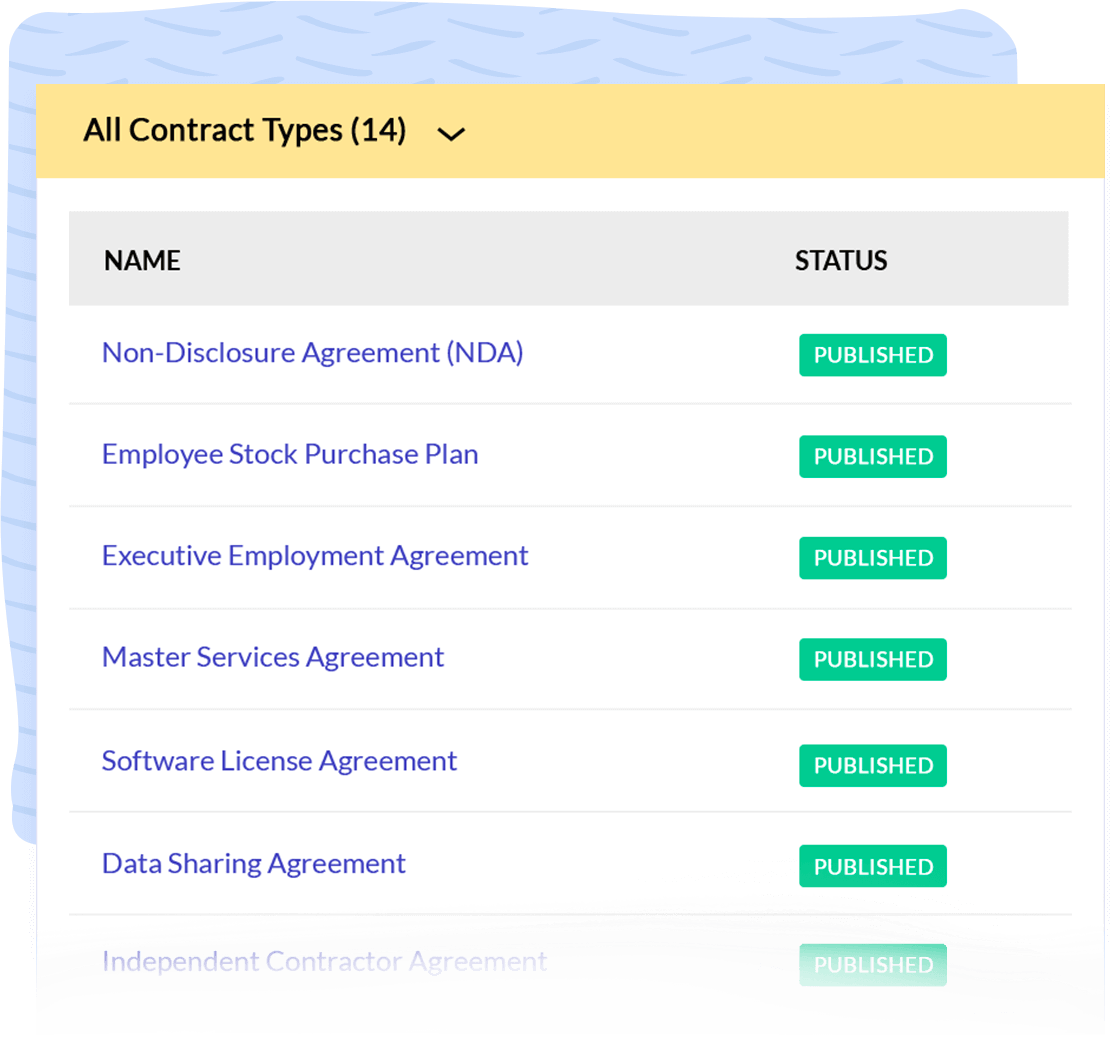Select Executive Employment Agreement link

click(x=315, y=556)
